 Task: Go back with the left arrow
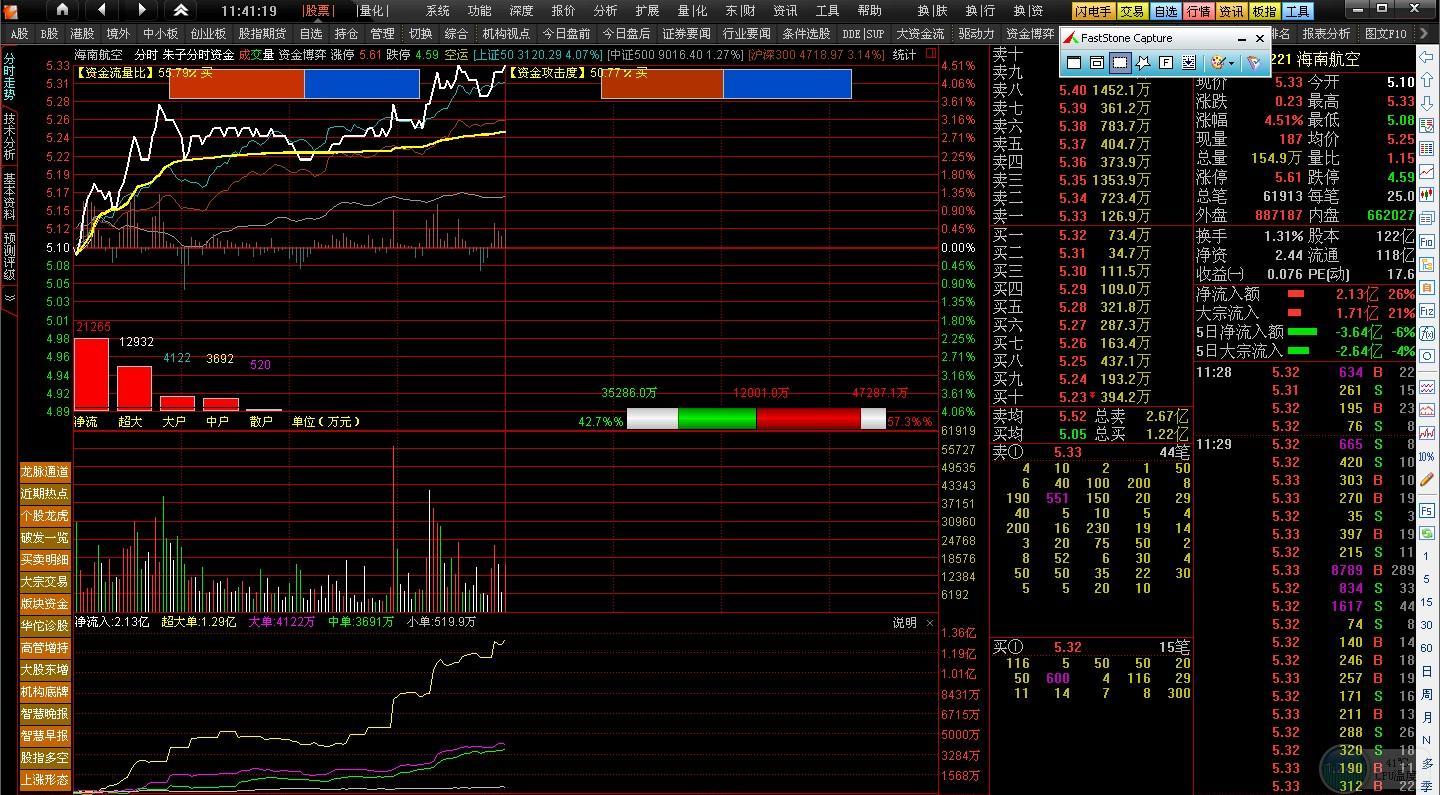(x=102, y=10)
